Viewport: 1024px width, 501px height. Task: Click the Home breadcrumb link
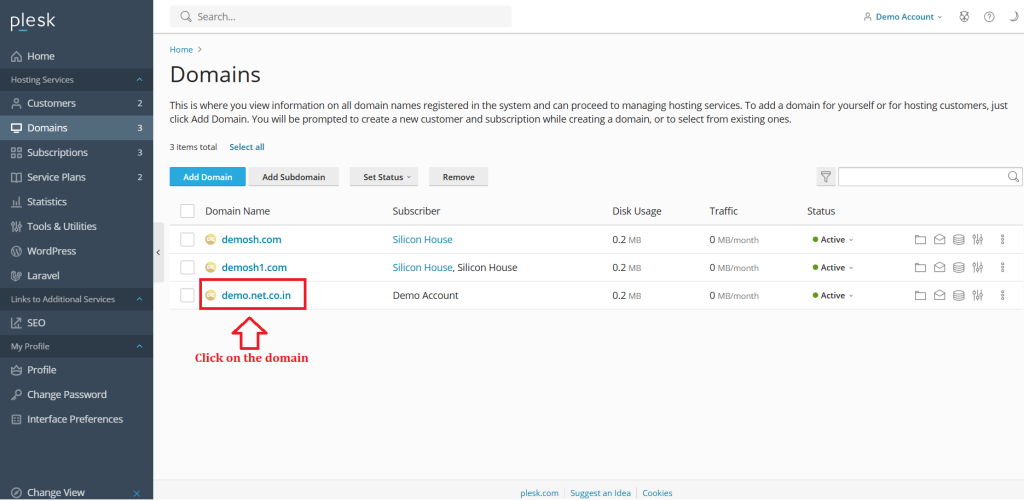[182, 50]
